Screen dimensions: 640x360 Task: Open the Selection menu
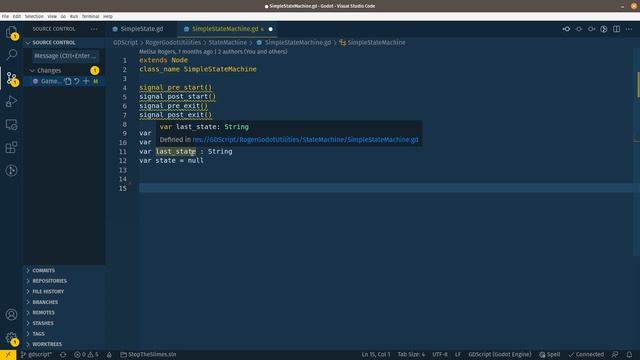[x=34, y=17]
